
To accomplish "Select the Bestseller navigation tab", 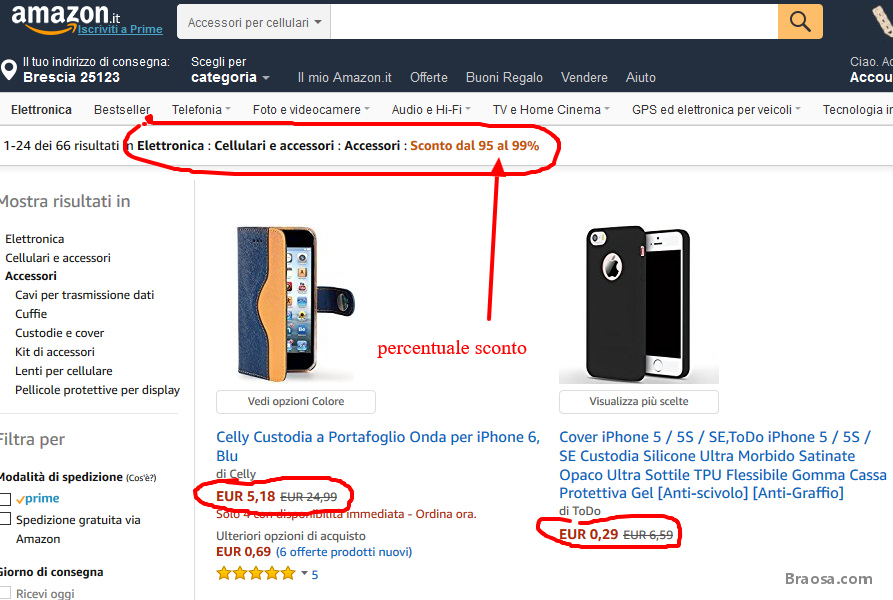I will (x=122, y=110).
